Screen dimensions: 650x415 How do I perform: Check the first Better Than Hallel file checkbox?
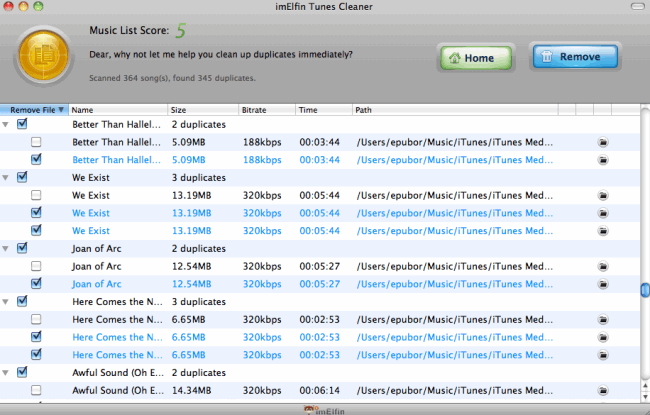pos(36,142)
